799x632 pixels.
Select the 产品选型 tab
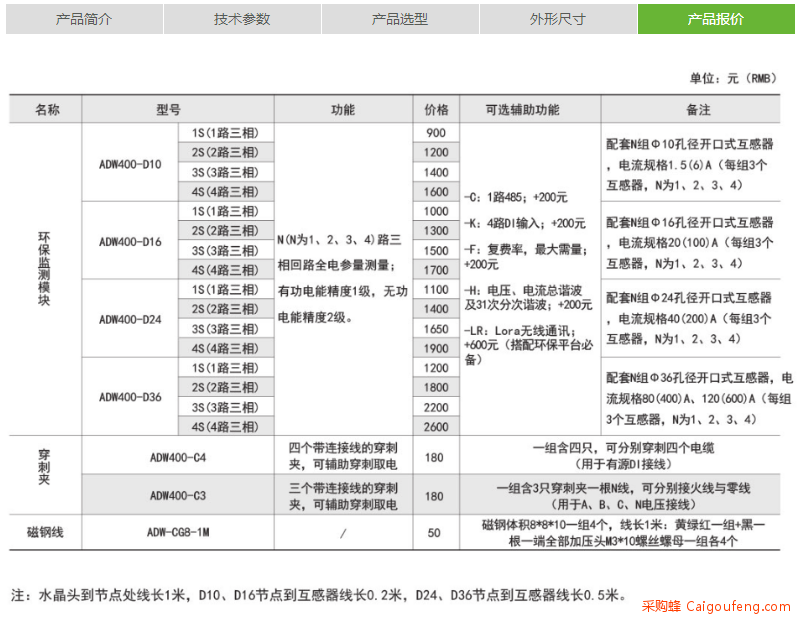click(x=400, y=19)
